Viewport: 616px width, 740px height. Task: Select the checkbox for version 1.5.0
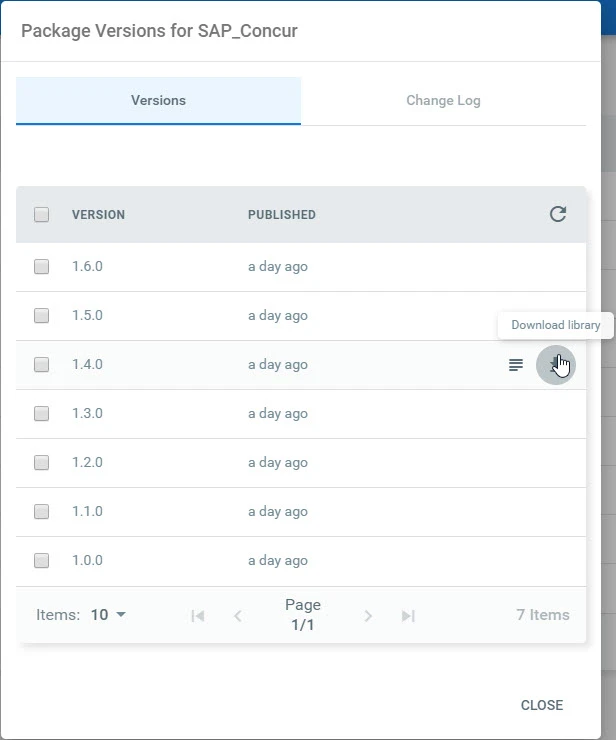pyautogui.click(x=42, y=315)
